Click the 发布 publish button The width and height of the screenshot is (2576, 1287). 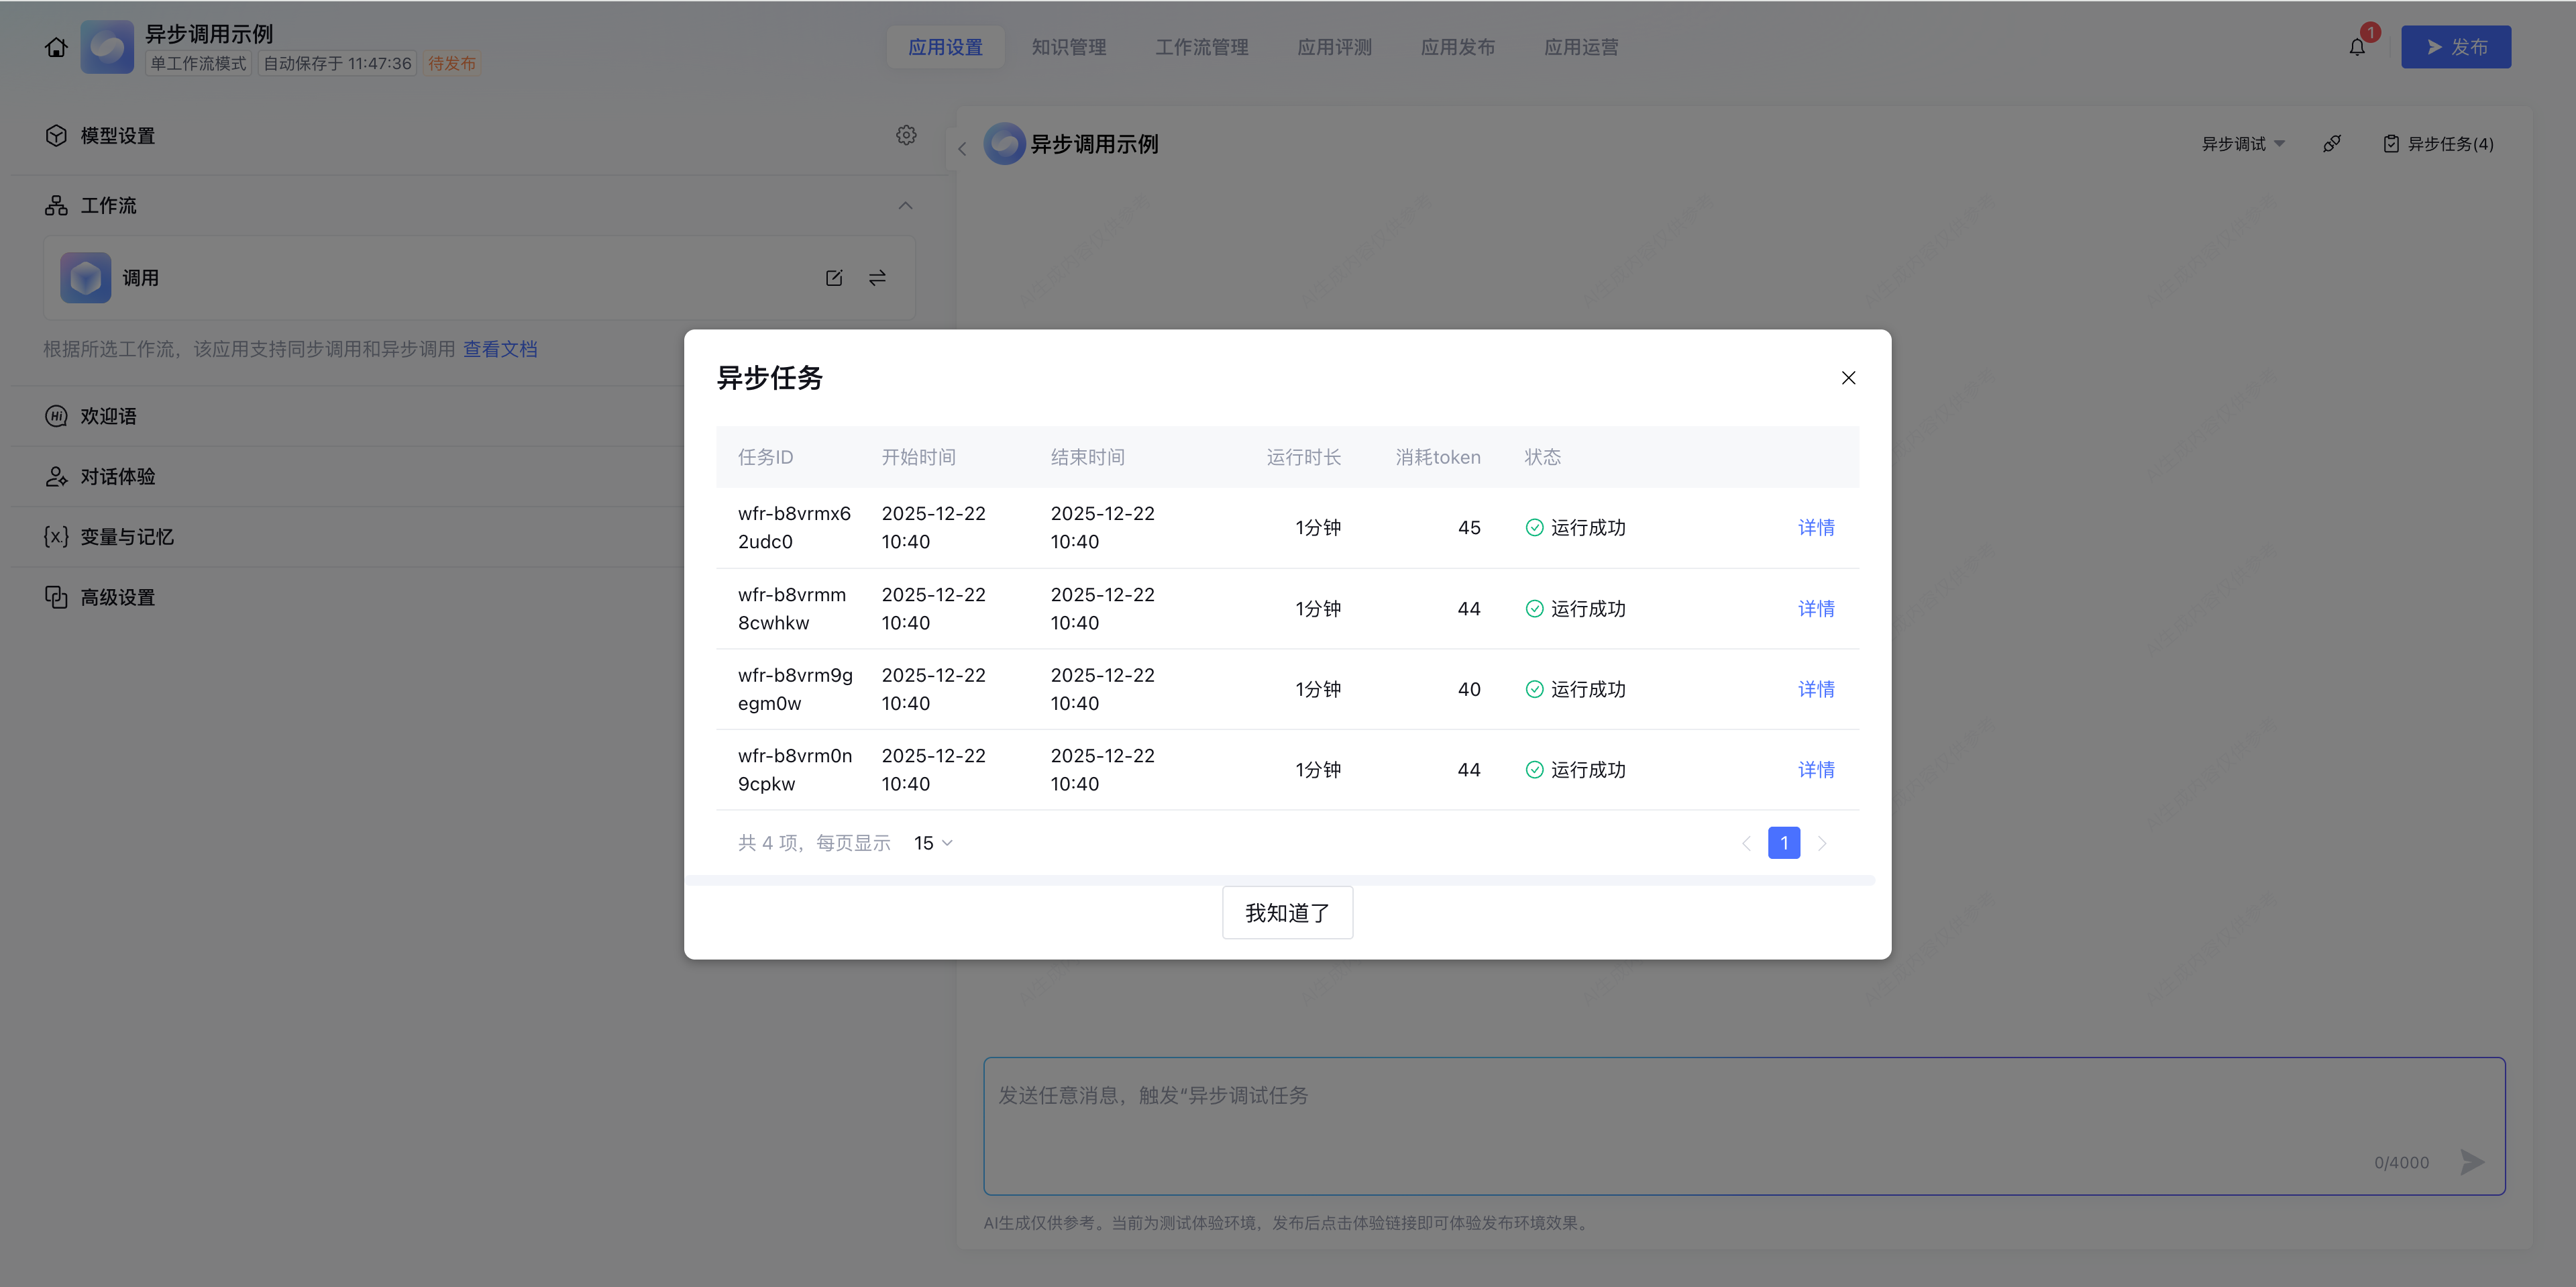[2455, 47]
